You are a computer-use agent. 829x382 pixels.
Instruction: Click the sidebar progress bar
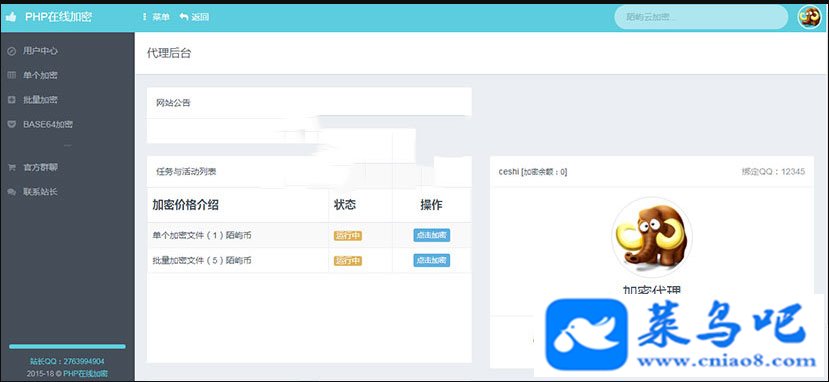click(67, 347)
